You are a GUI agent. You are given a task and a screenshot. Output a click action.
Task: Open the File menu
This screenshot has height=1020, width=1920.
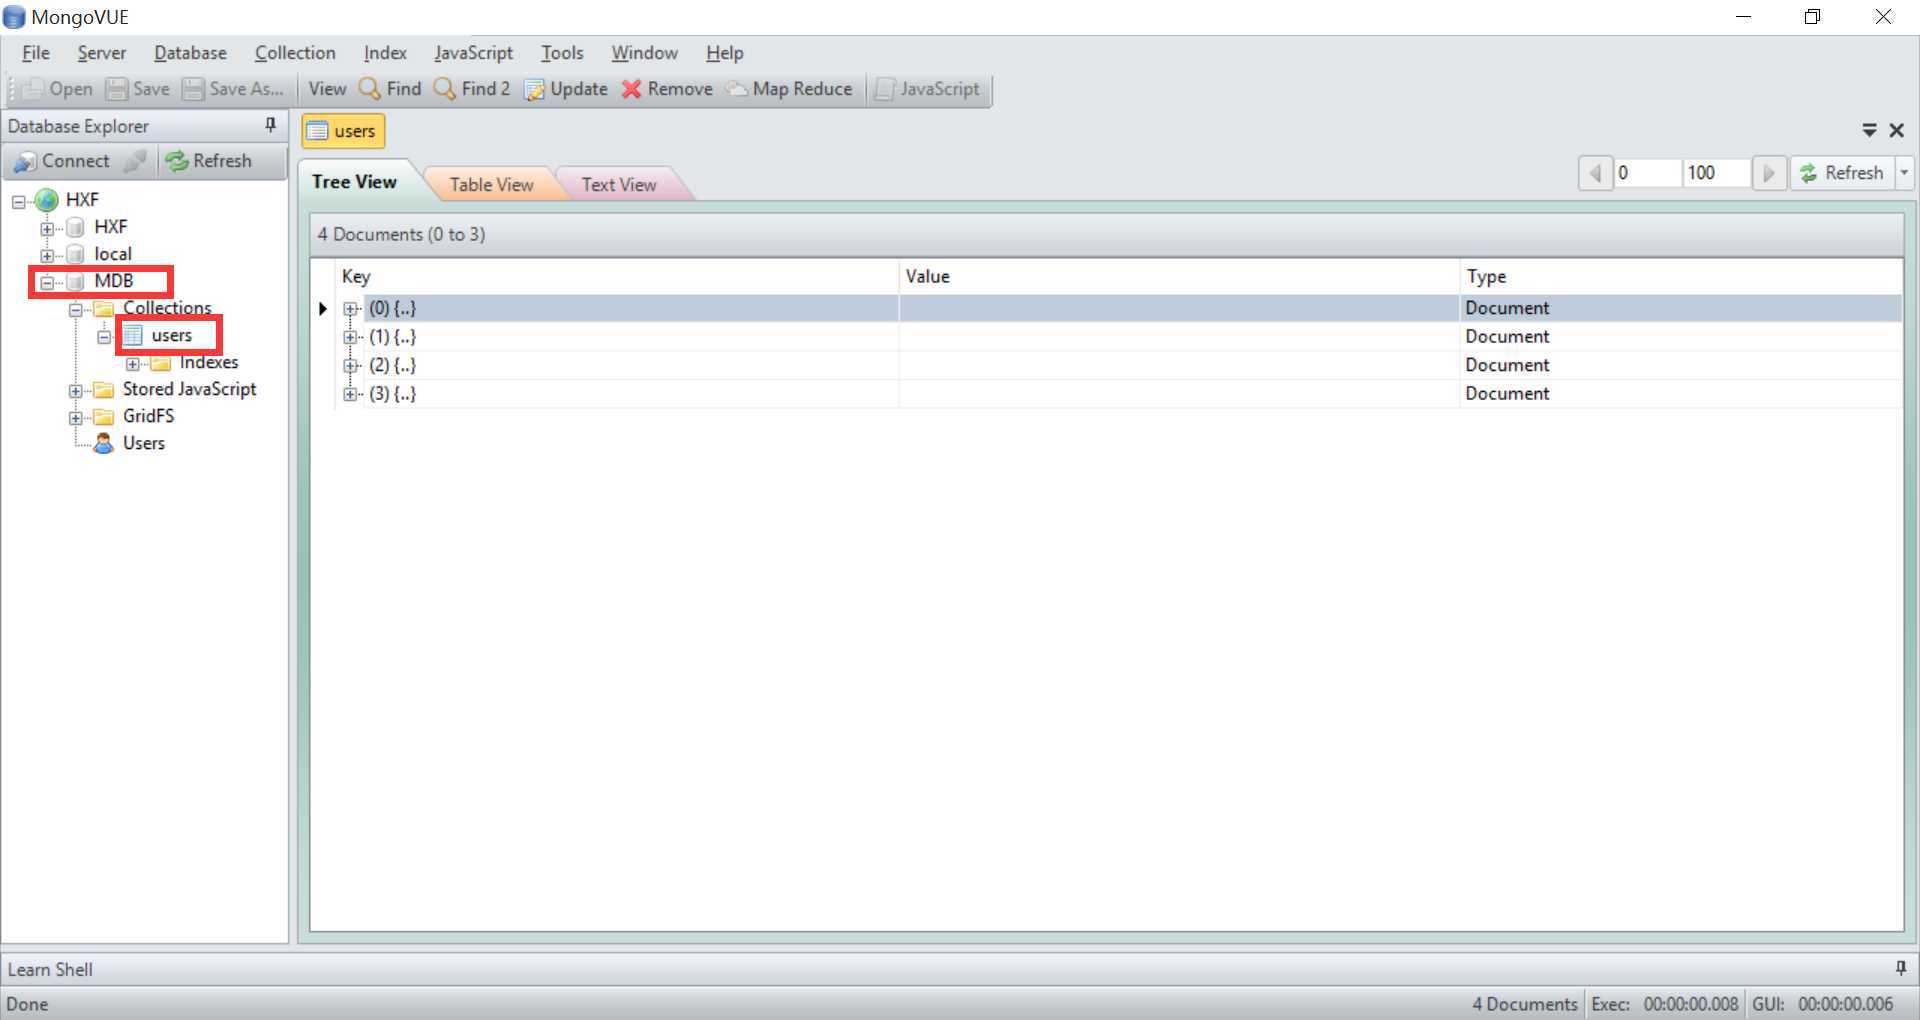tap(36, 53)
